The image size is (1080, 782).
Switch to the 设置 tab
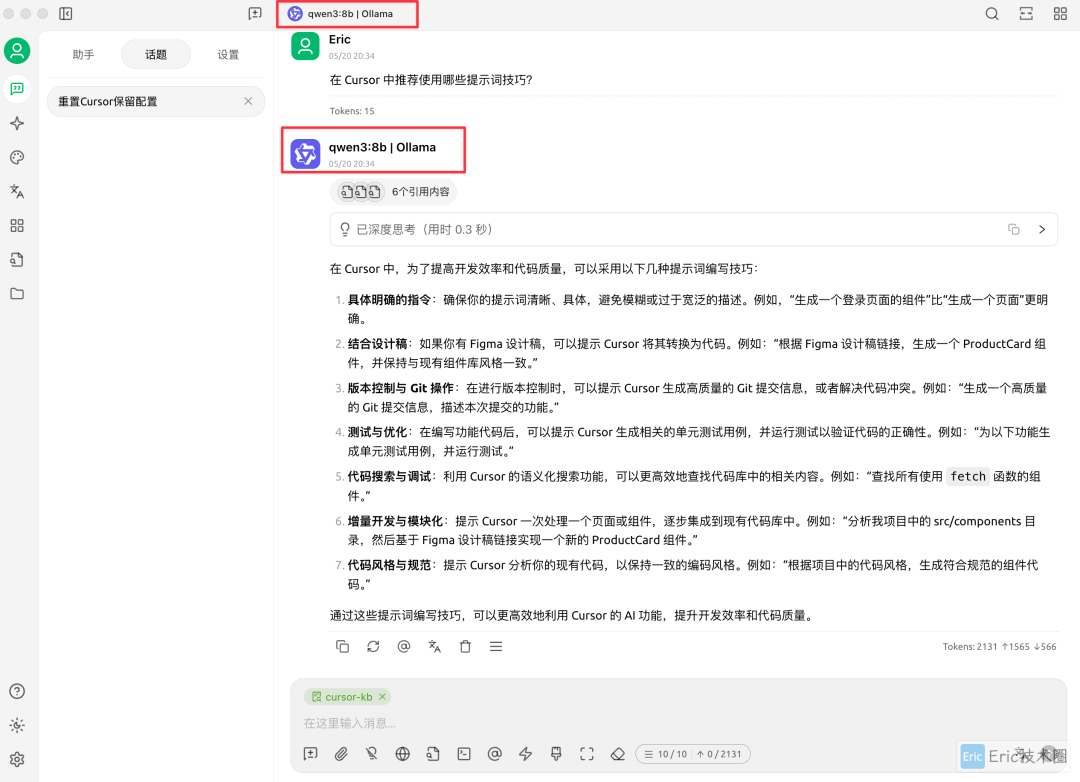coord(228,54)
